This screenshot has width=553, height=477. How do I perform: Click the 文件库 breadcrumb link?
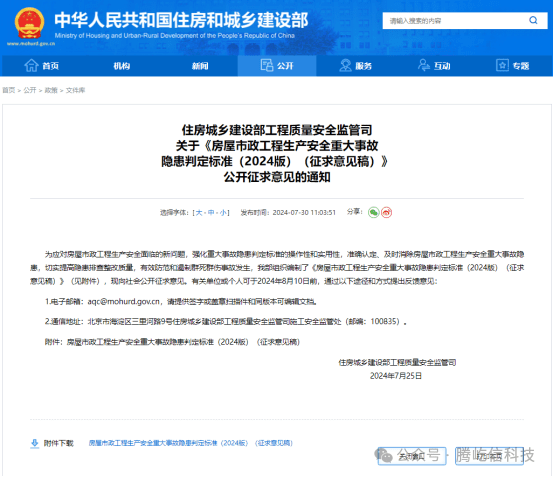[75, 90]
